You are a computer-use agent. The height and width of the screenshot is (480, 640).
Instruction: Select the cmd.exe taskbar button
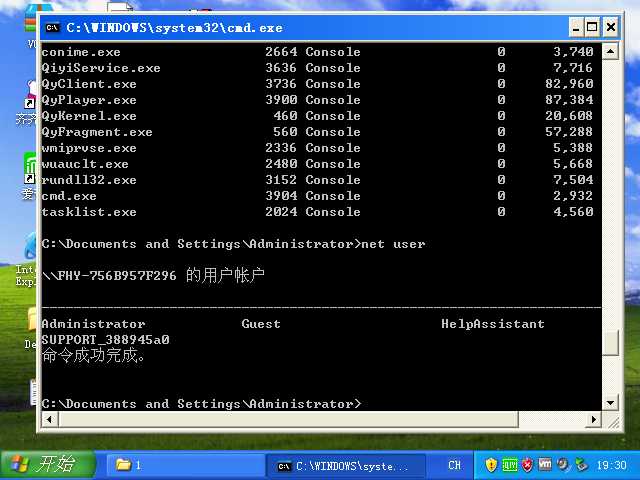(346, 466)
